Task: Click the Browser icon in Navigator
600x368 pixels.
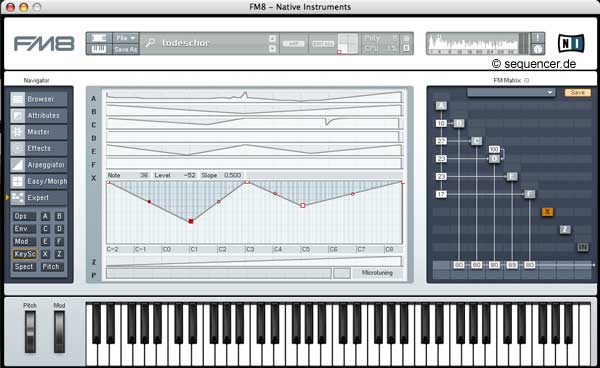Action: [18, 99]
